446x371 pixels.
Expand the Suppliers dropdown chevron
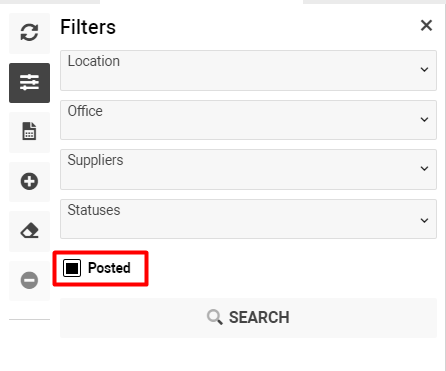pyautogui.click(x=424, y=168)
